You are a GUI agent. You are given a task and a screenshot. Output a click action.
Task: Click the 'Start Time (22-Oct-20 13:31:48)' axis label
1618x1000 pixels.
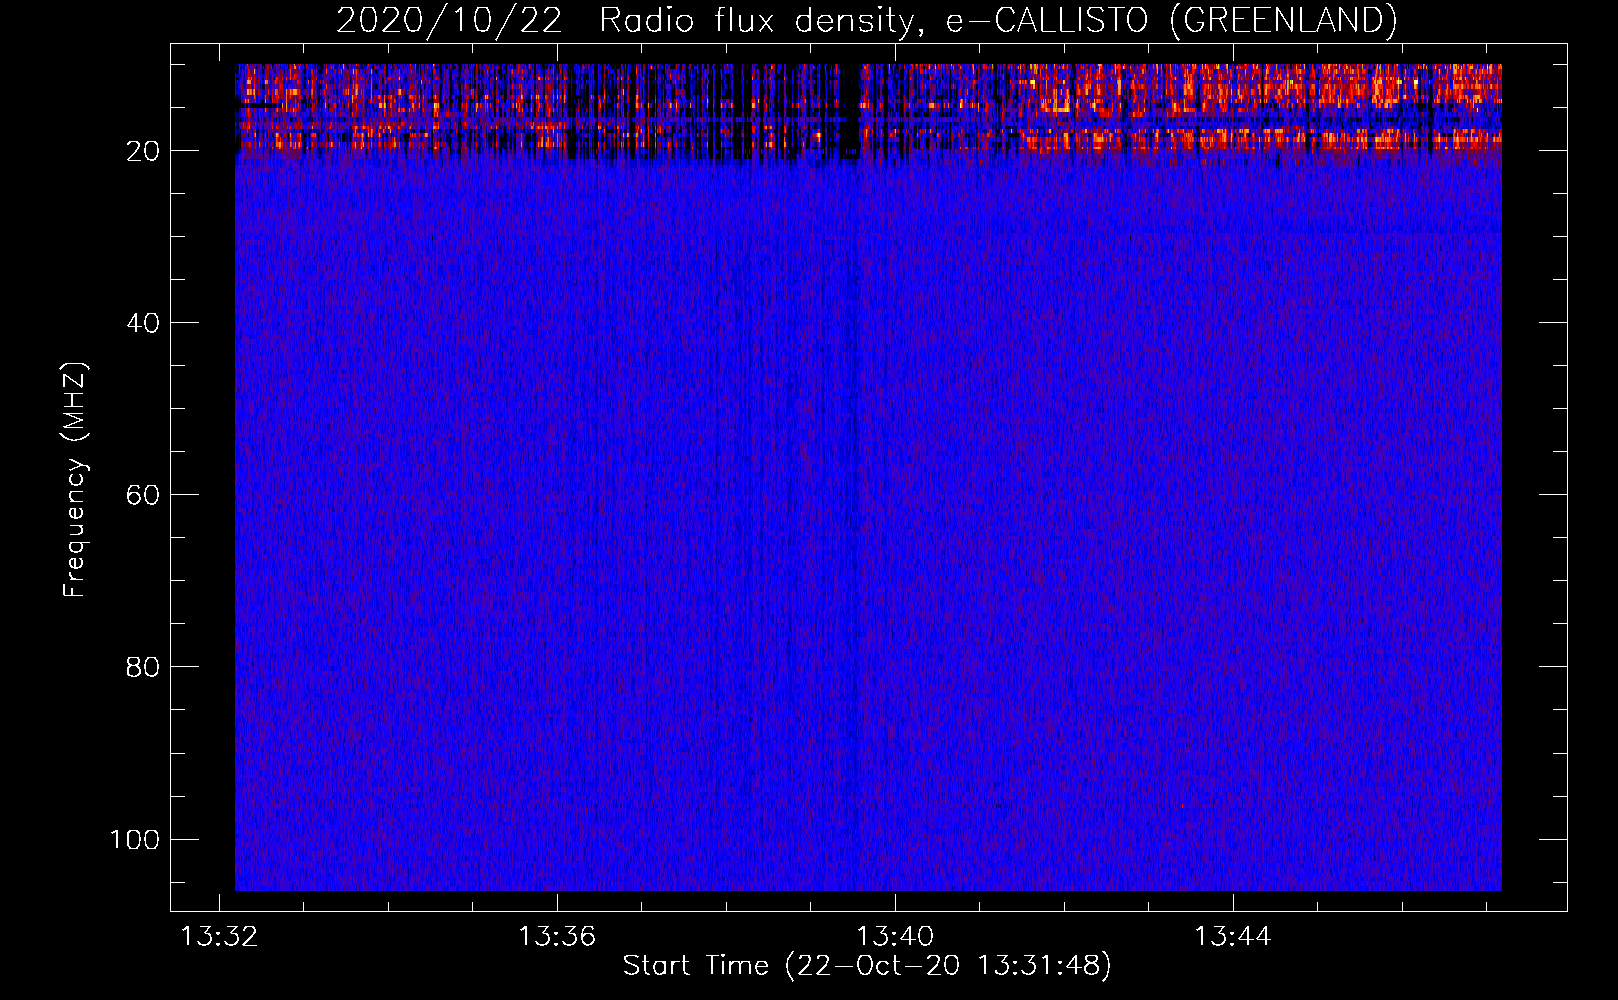[x=867, y=966]
